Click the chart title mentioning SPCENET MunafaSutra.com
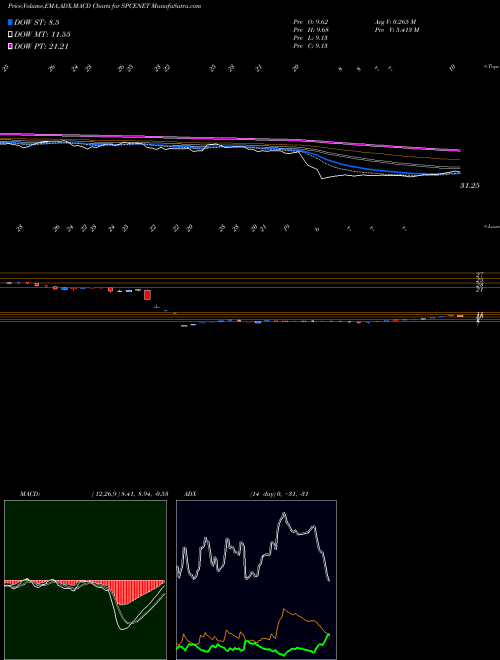The height and width of the screenshot is (660, 500). 104,6
